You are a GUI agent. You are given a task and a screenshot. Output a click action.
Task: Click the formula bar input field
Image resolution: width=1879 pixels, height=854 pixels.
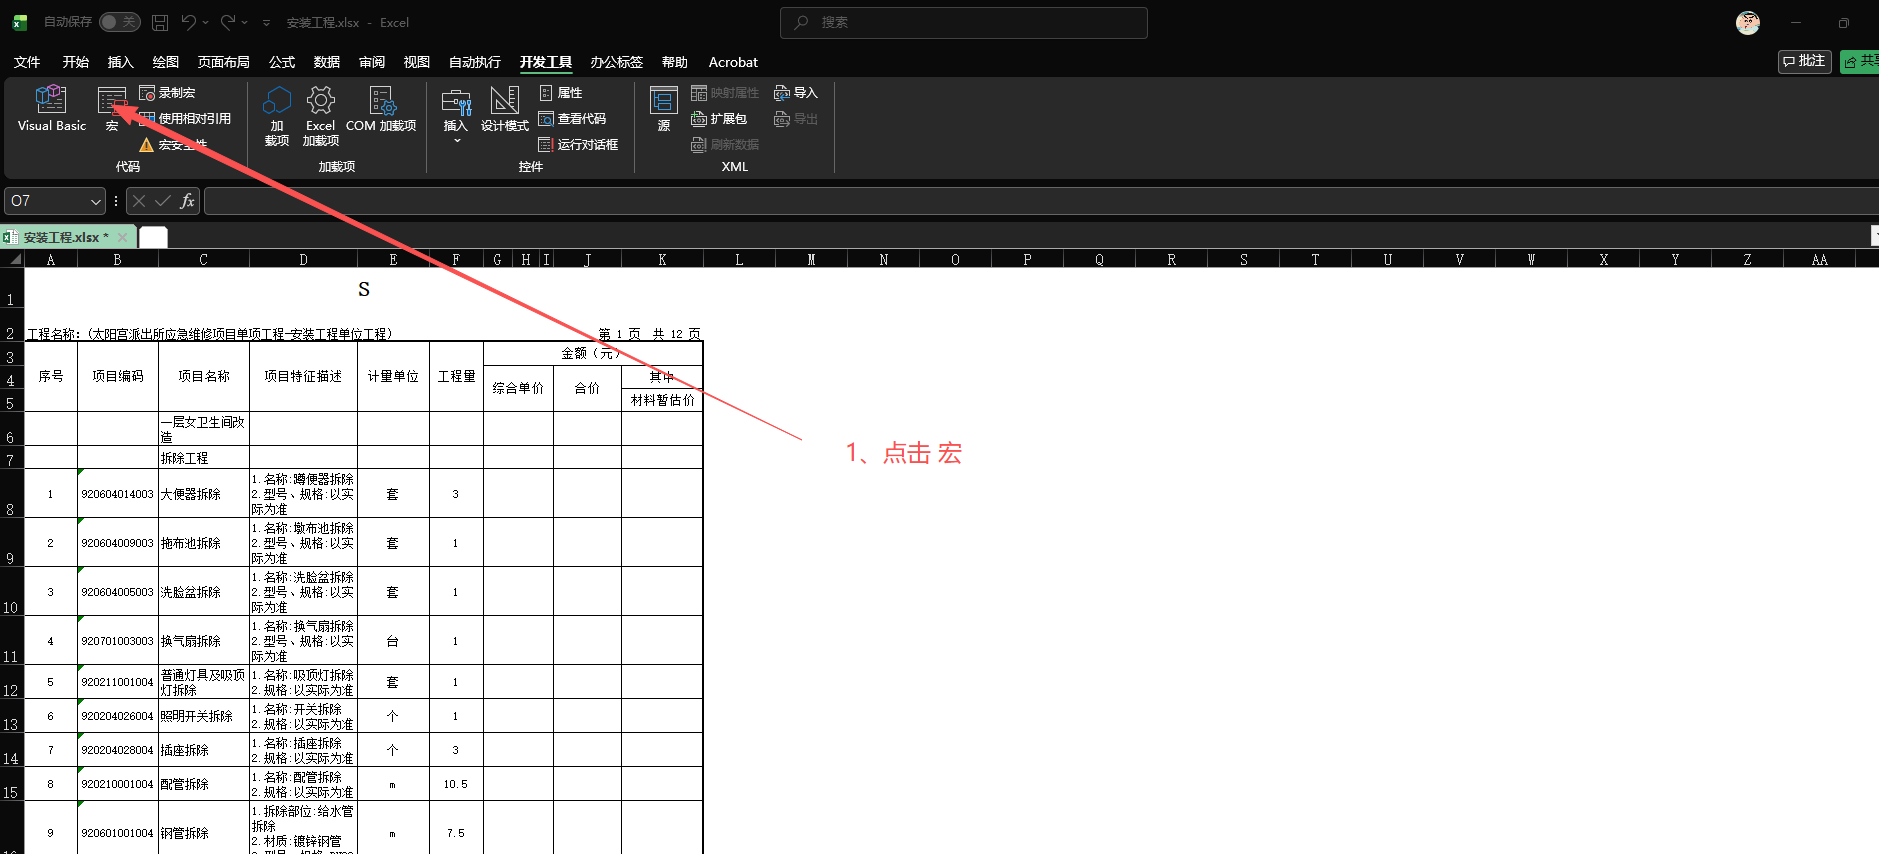click(x=1040, y=201)
